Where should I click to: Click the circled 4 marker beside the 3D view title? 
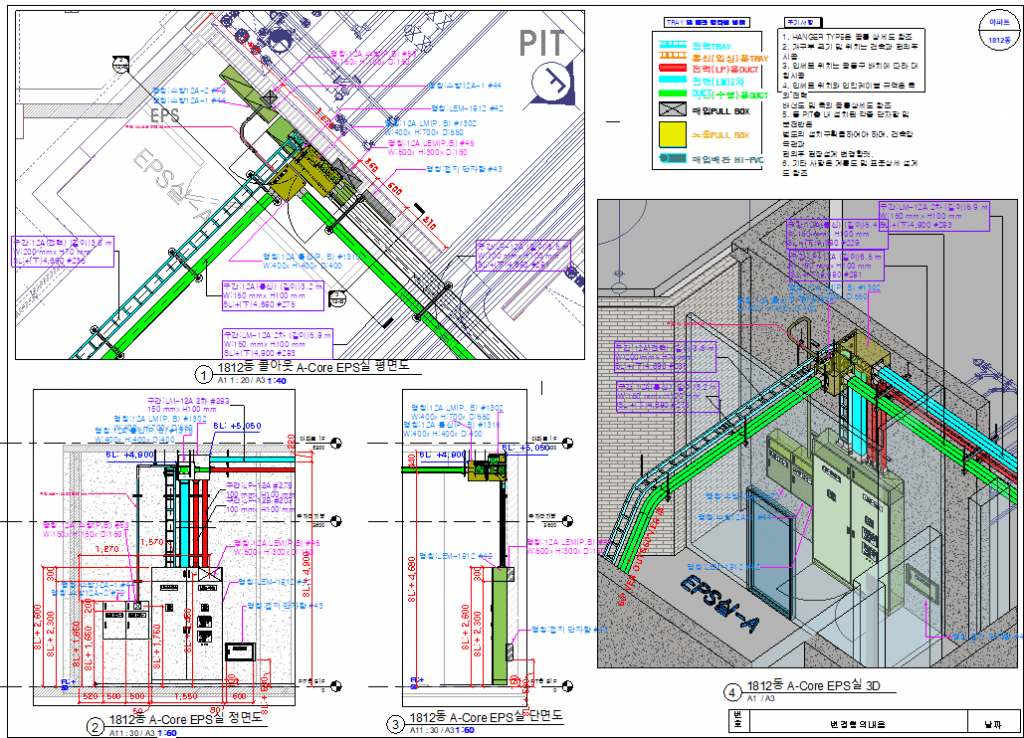732,692
